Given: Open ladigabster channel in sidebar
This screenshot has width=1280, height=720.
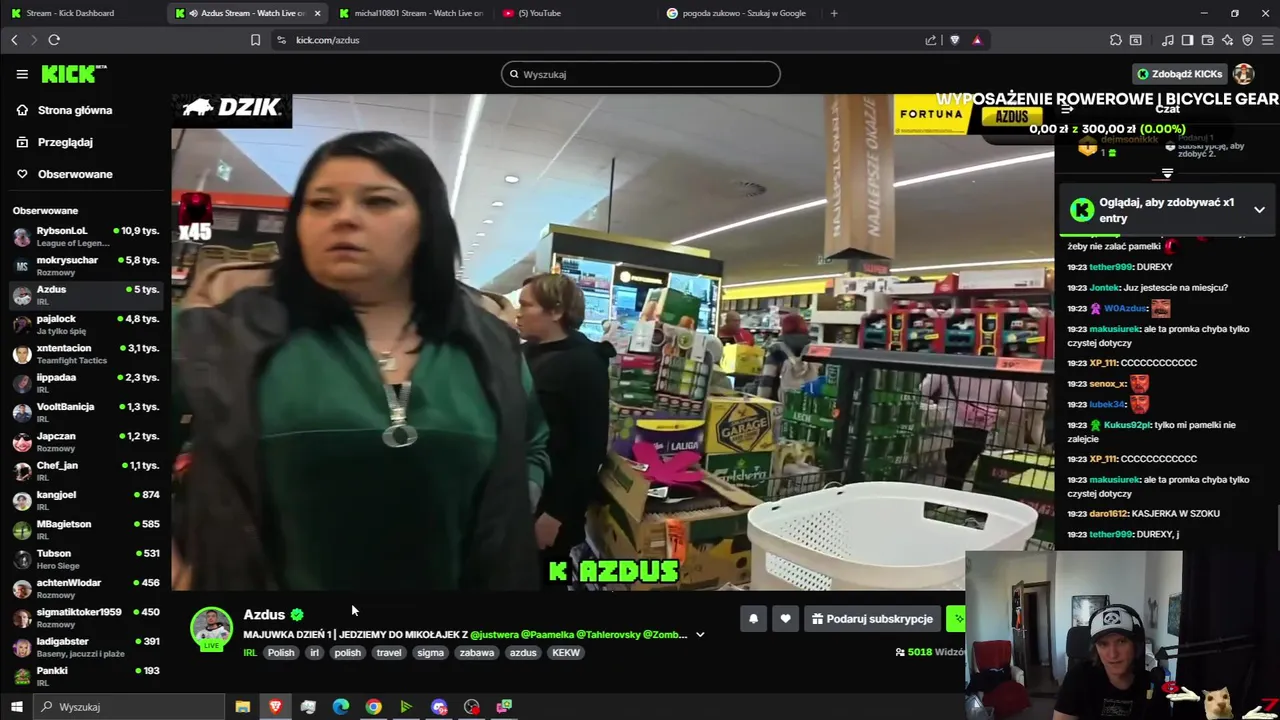Looking at the screenshot, I should pyautogui.click(x=85, y=646).
